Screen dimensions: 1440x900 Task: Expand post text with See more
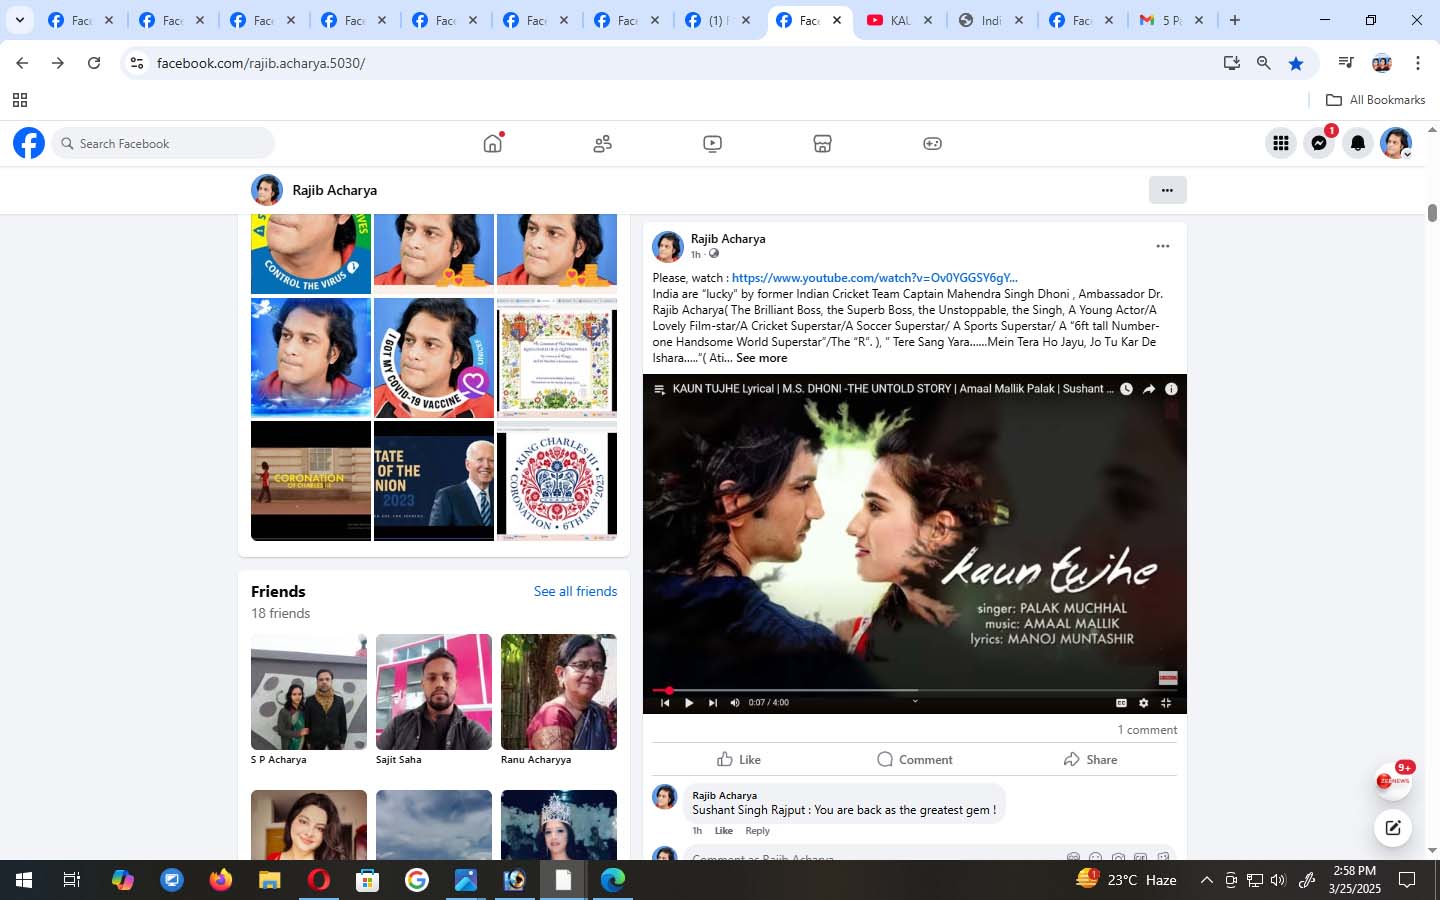[x=761, y=358]
